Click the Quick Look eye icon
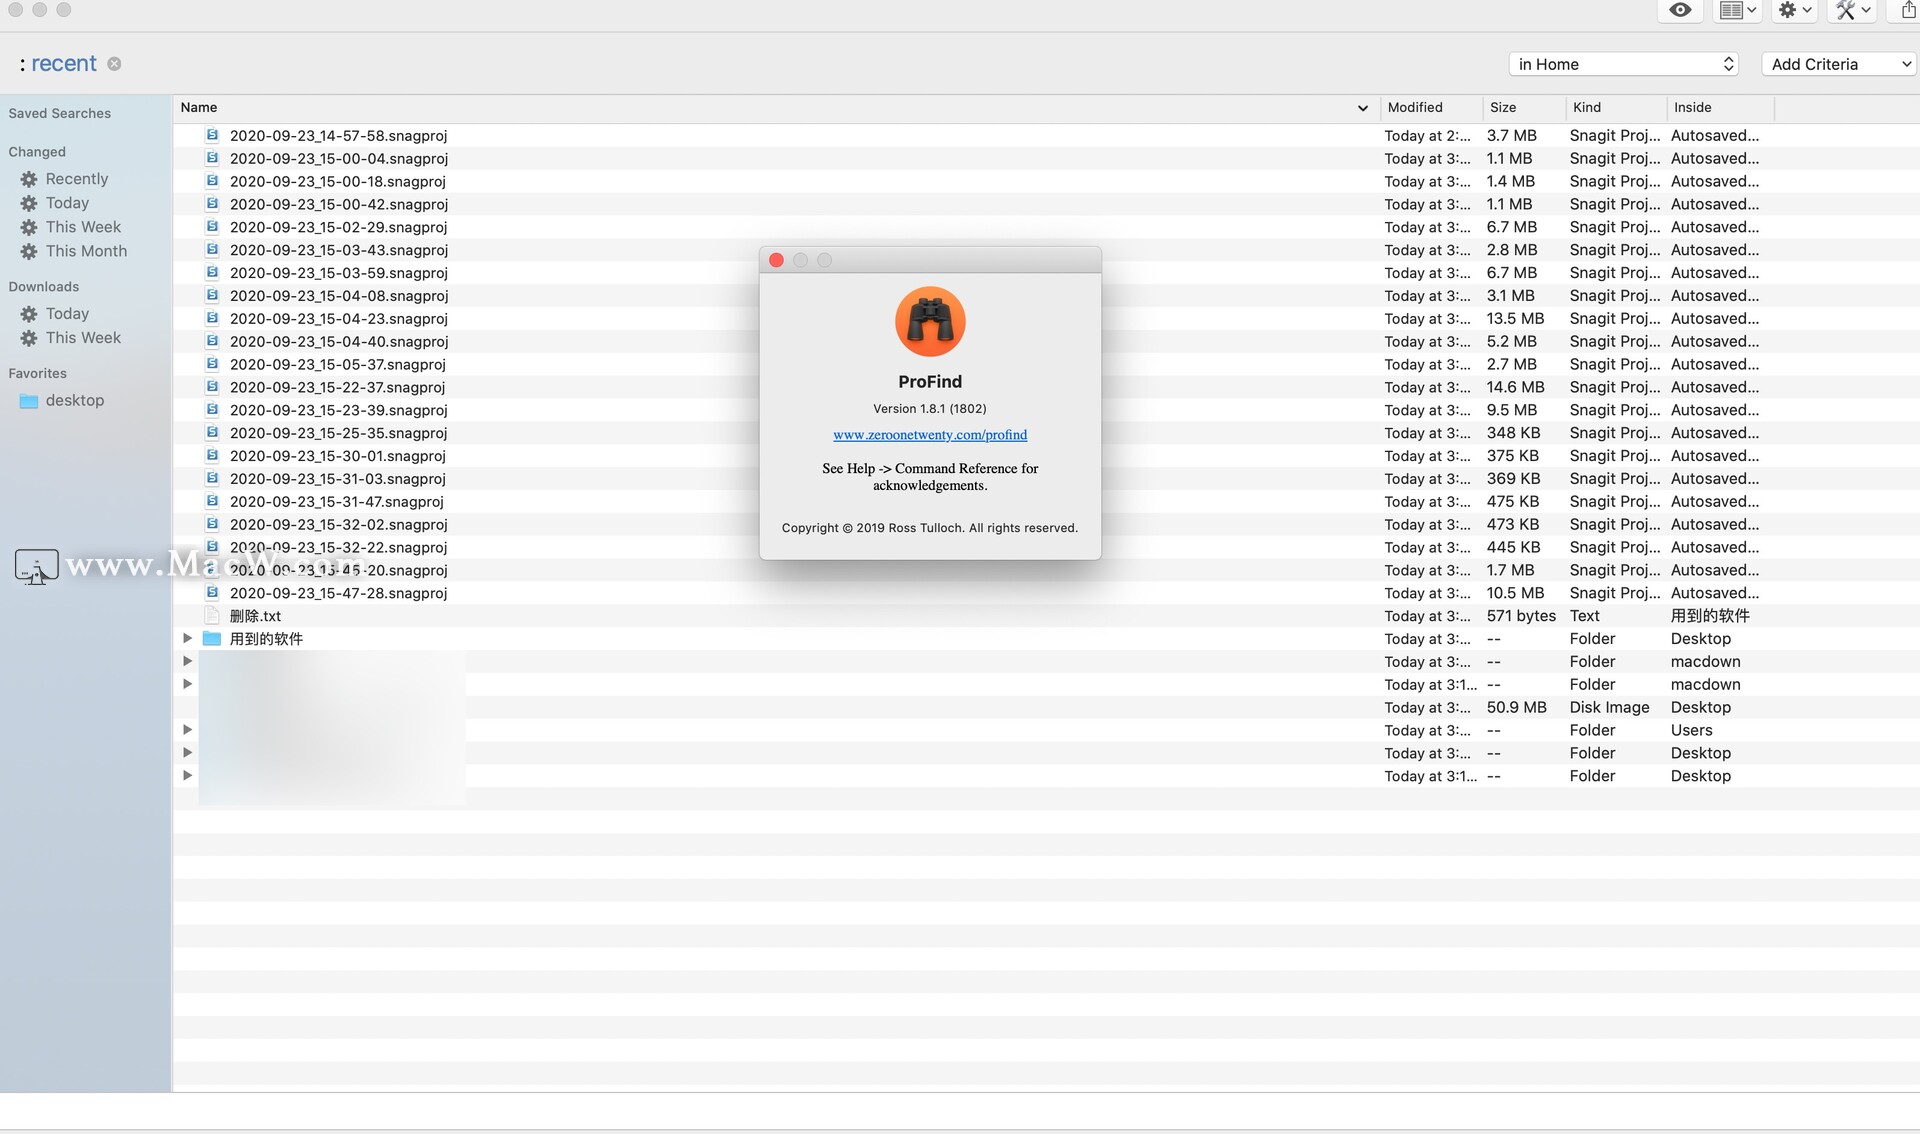Viewport: 1920px width, 1134px height. [x=1680, y=10]
